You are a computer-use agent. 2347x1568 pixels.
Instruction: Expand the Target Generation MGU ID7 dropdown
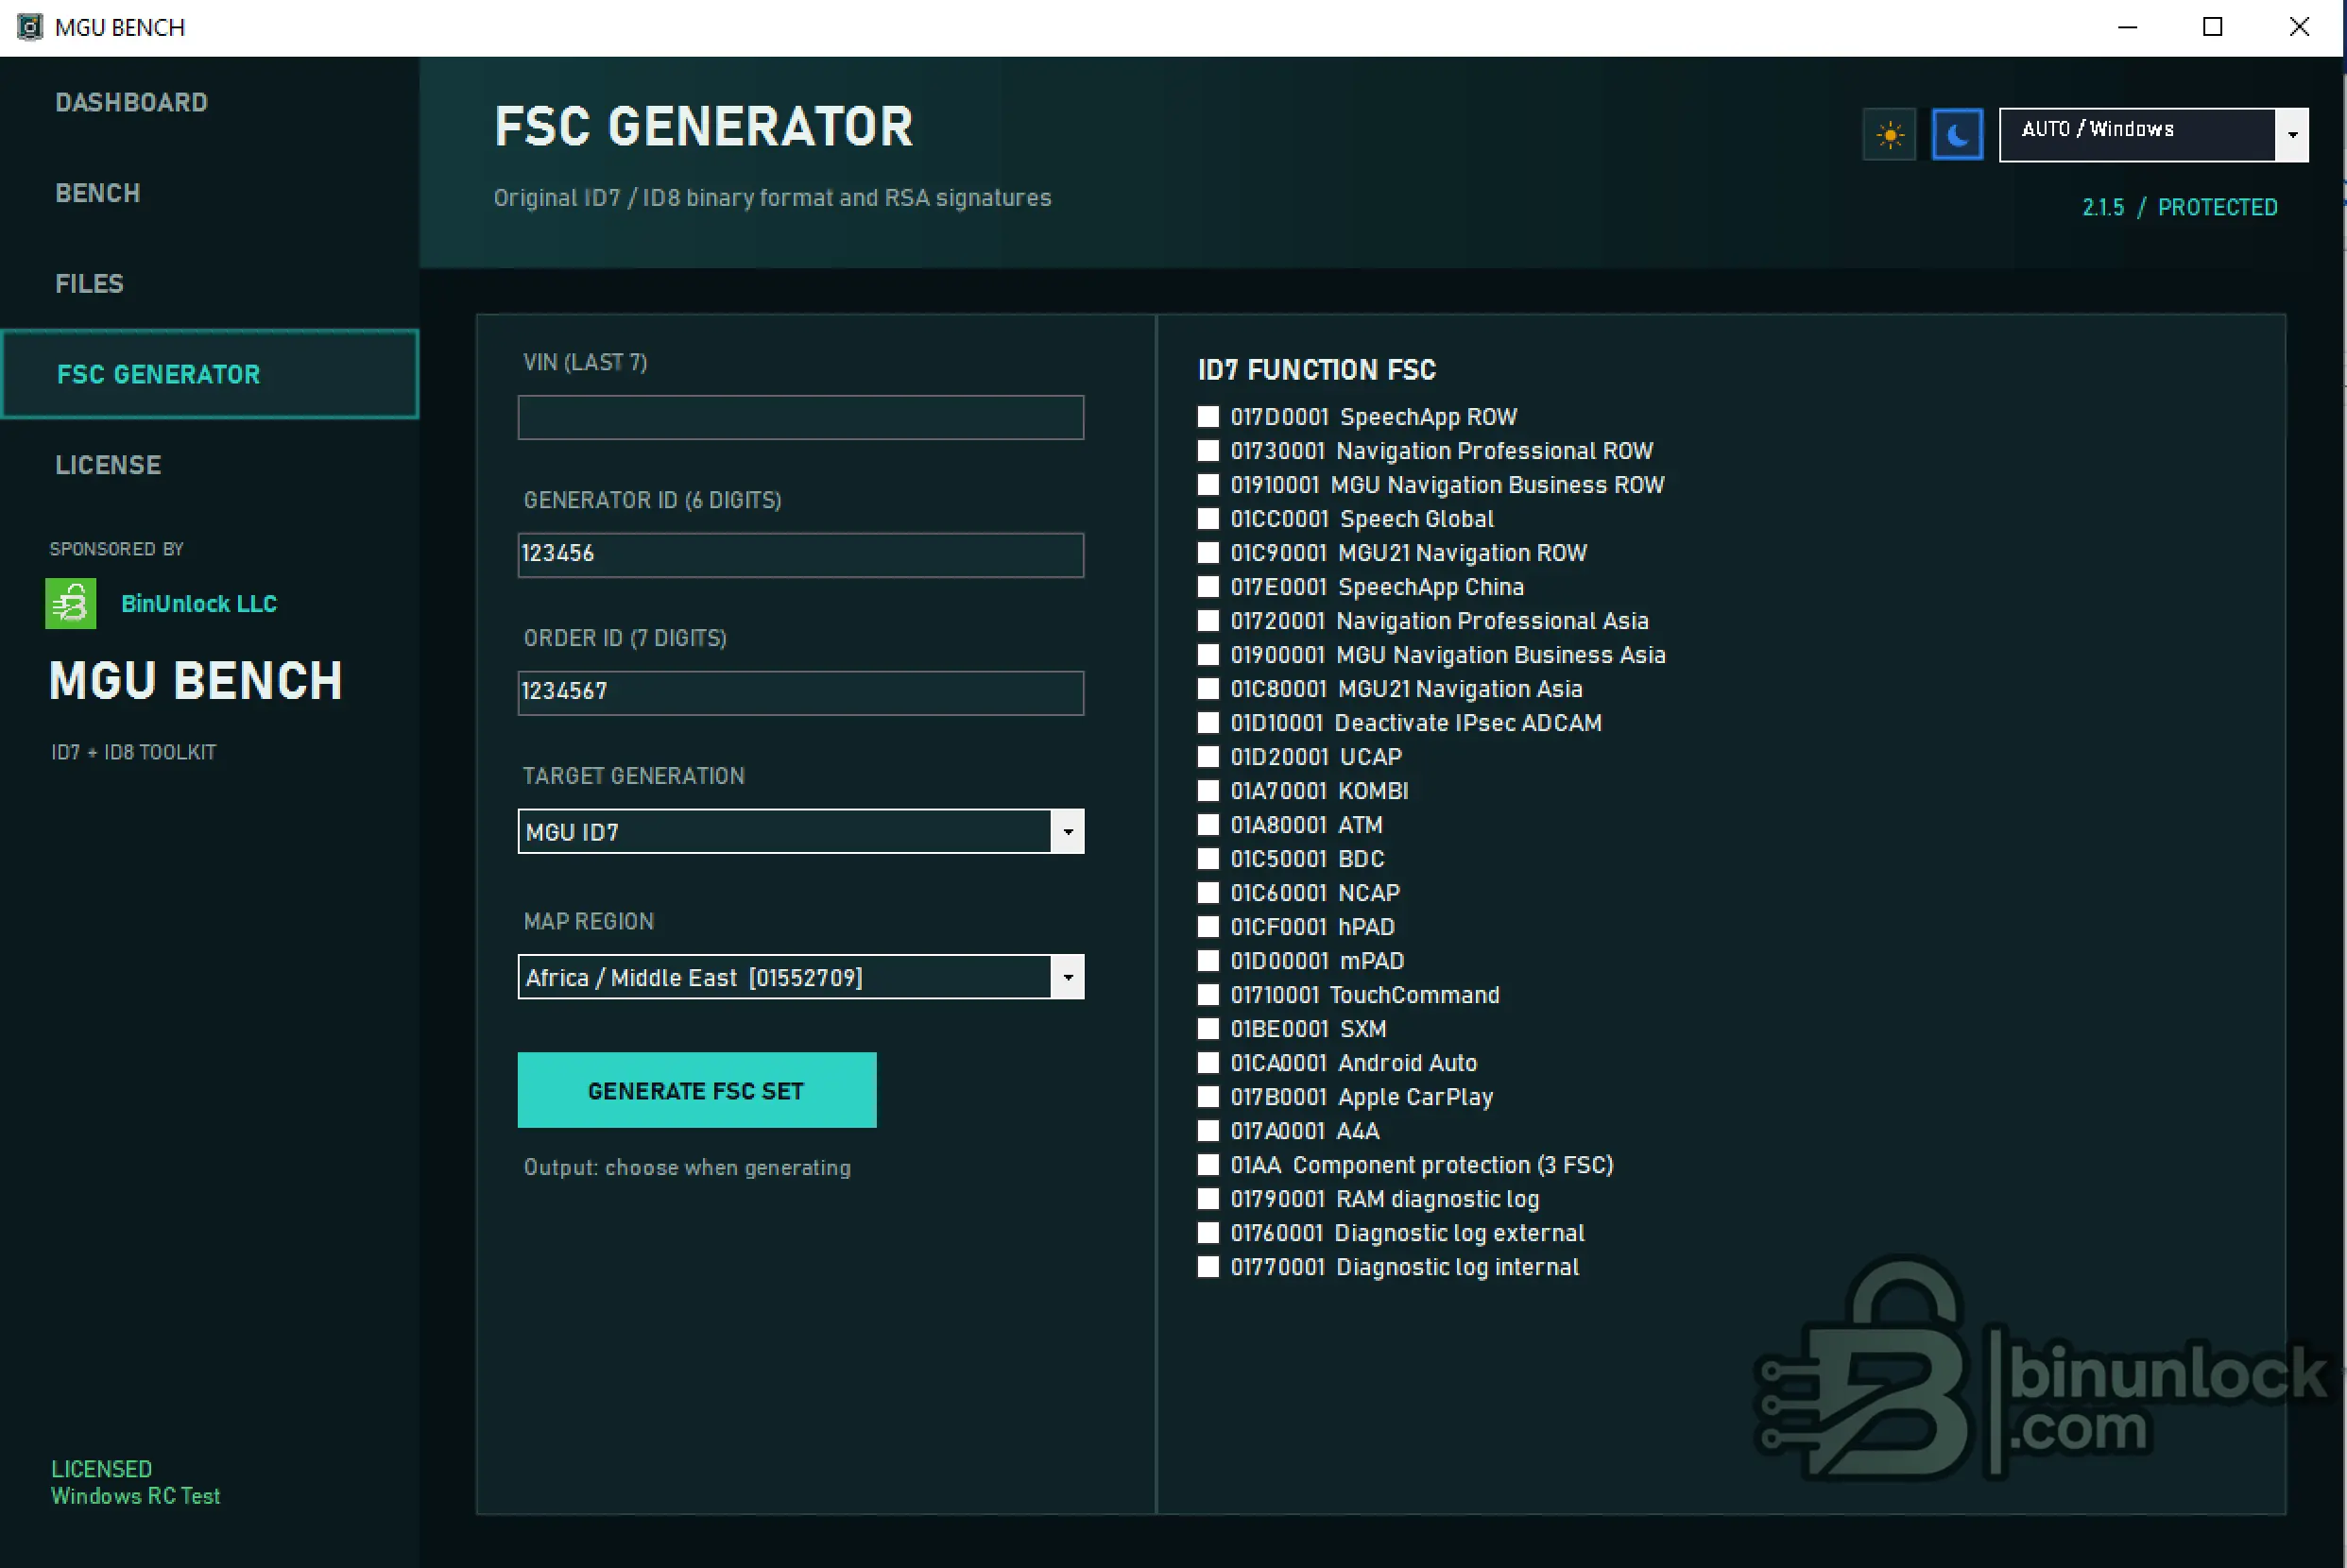coord(801,831)
